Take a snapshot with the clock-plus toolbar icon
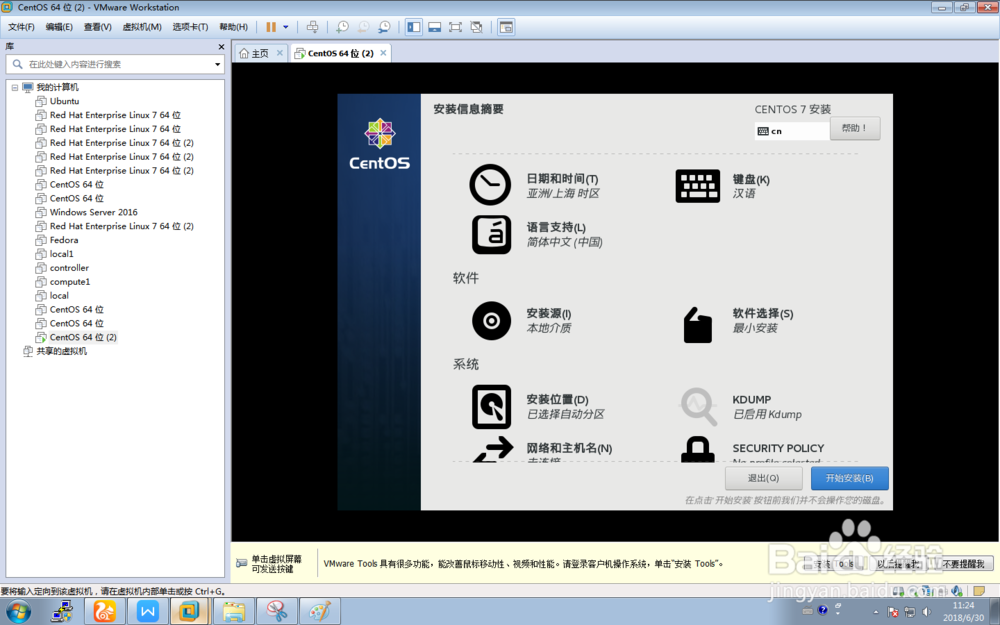 (342, 27)
